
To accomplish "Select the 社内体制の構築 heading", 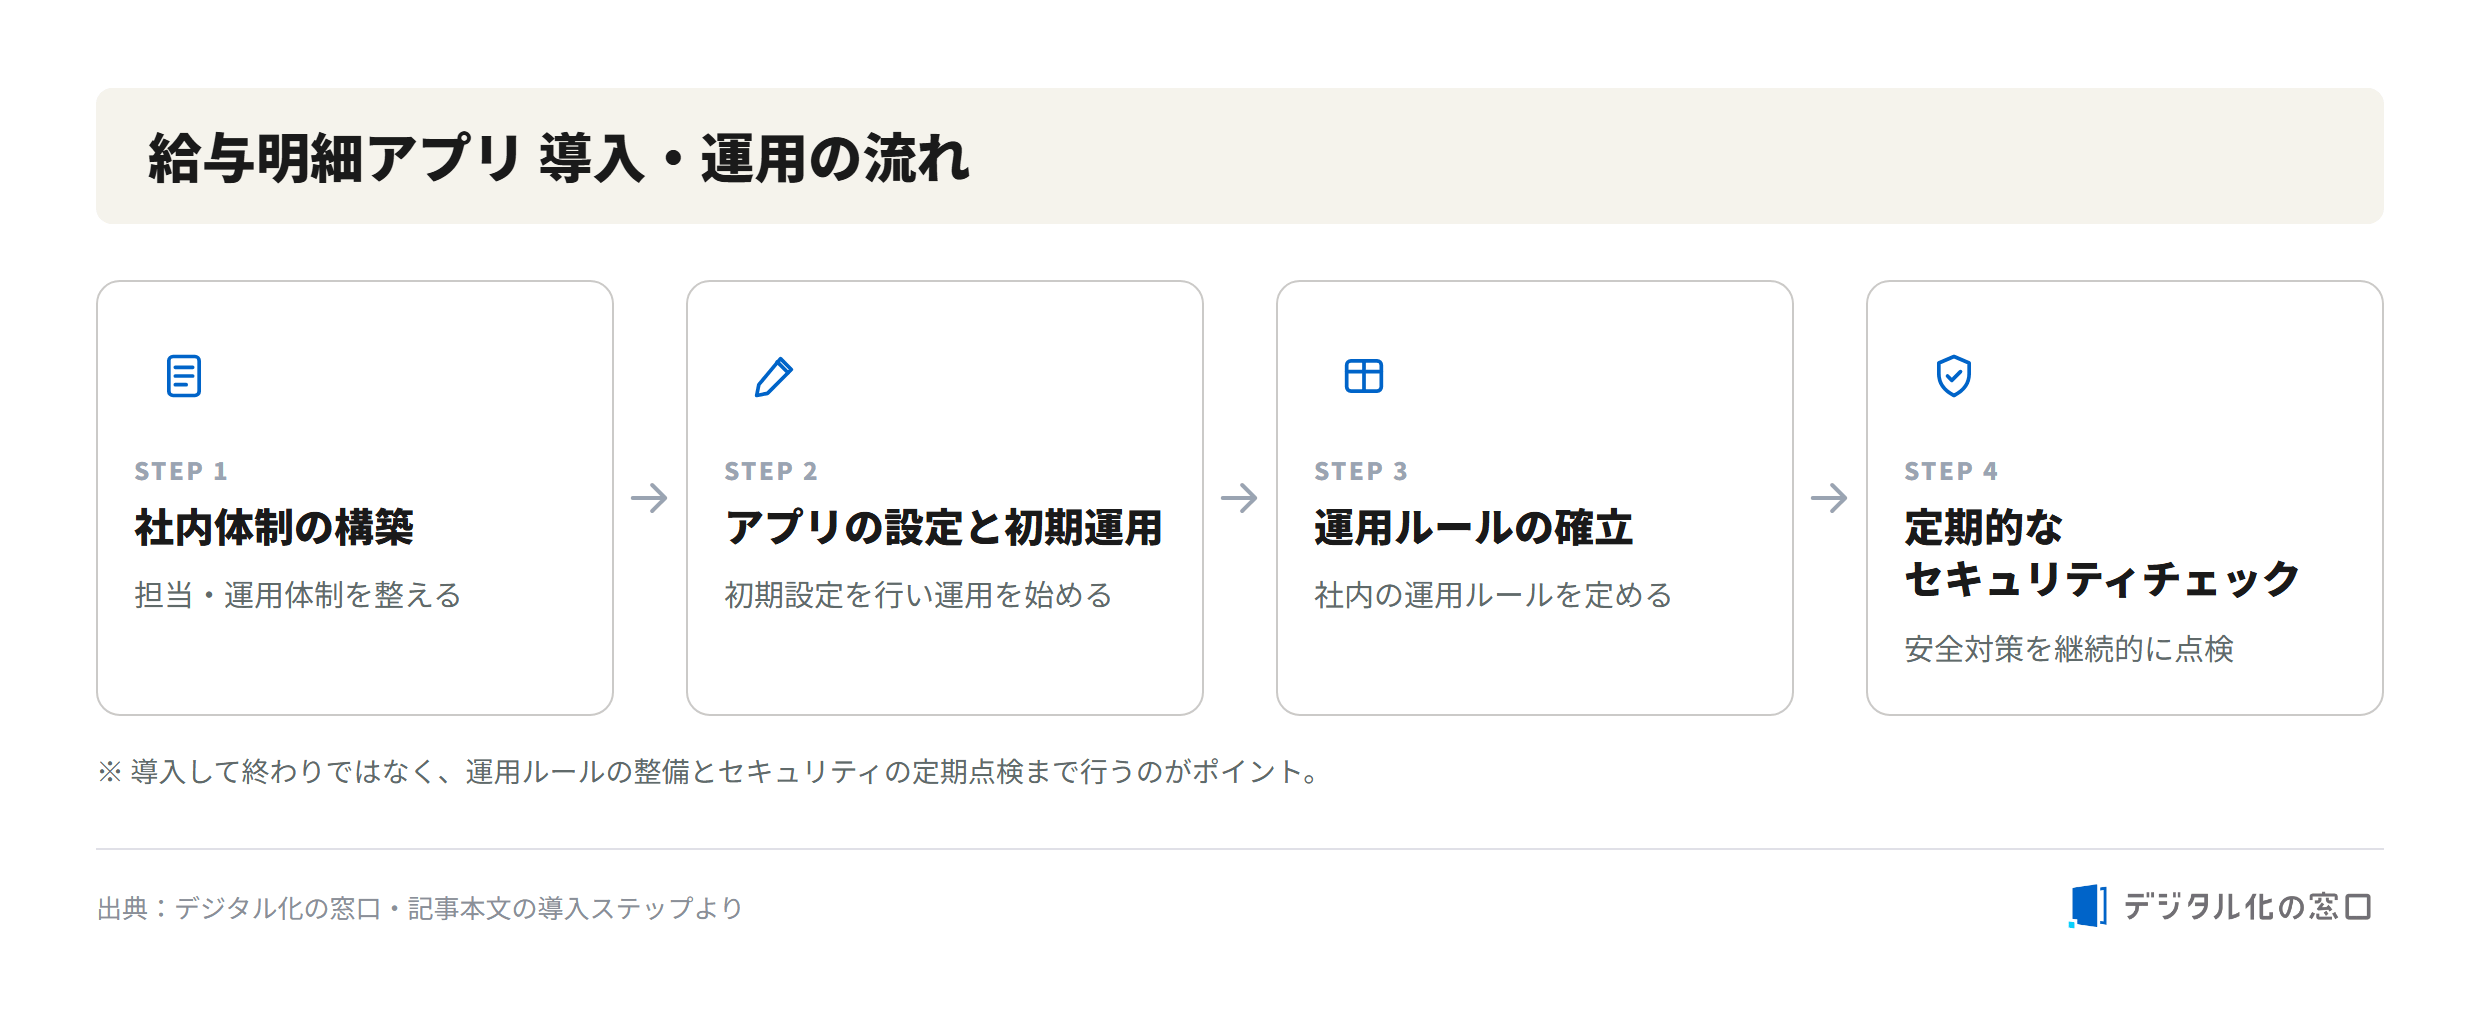I will tap(274, 527).
